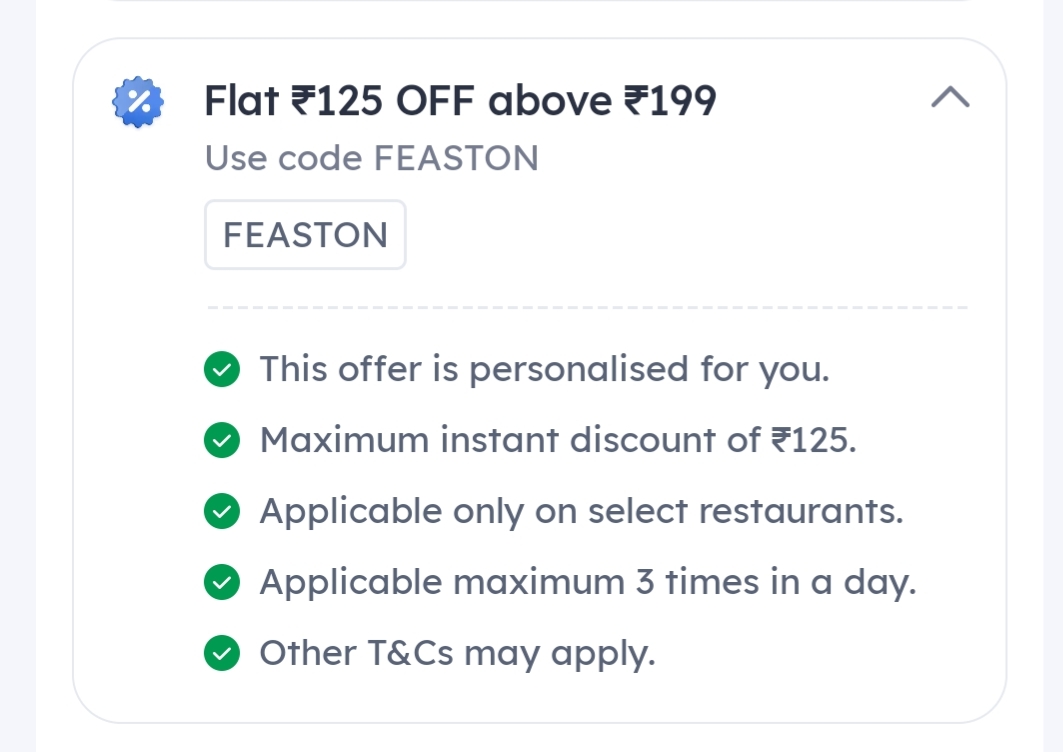Tap the '₹125.' amount in maximum discount line

point(813,440)
